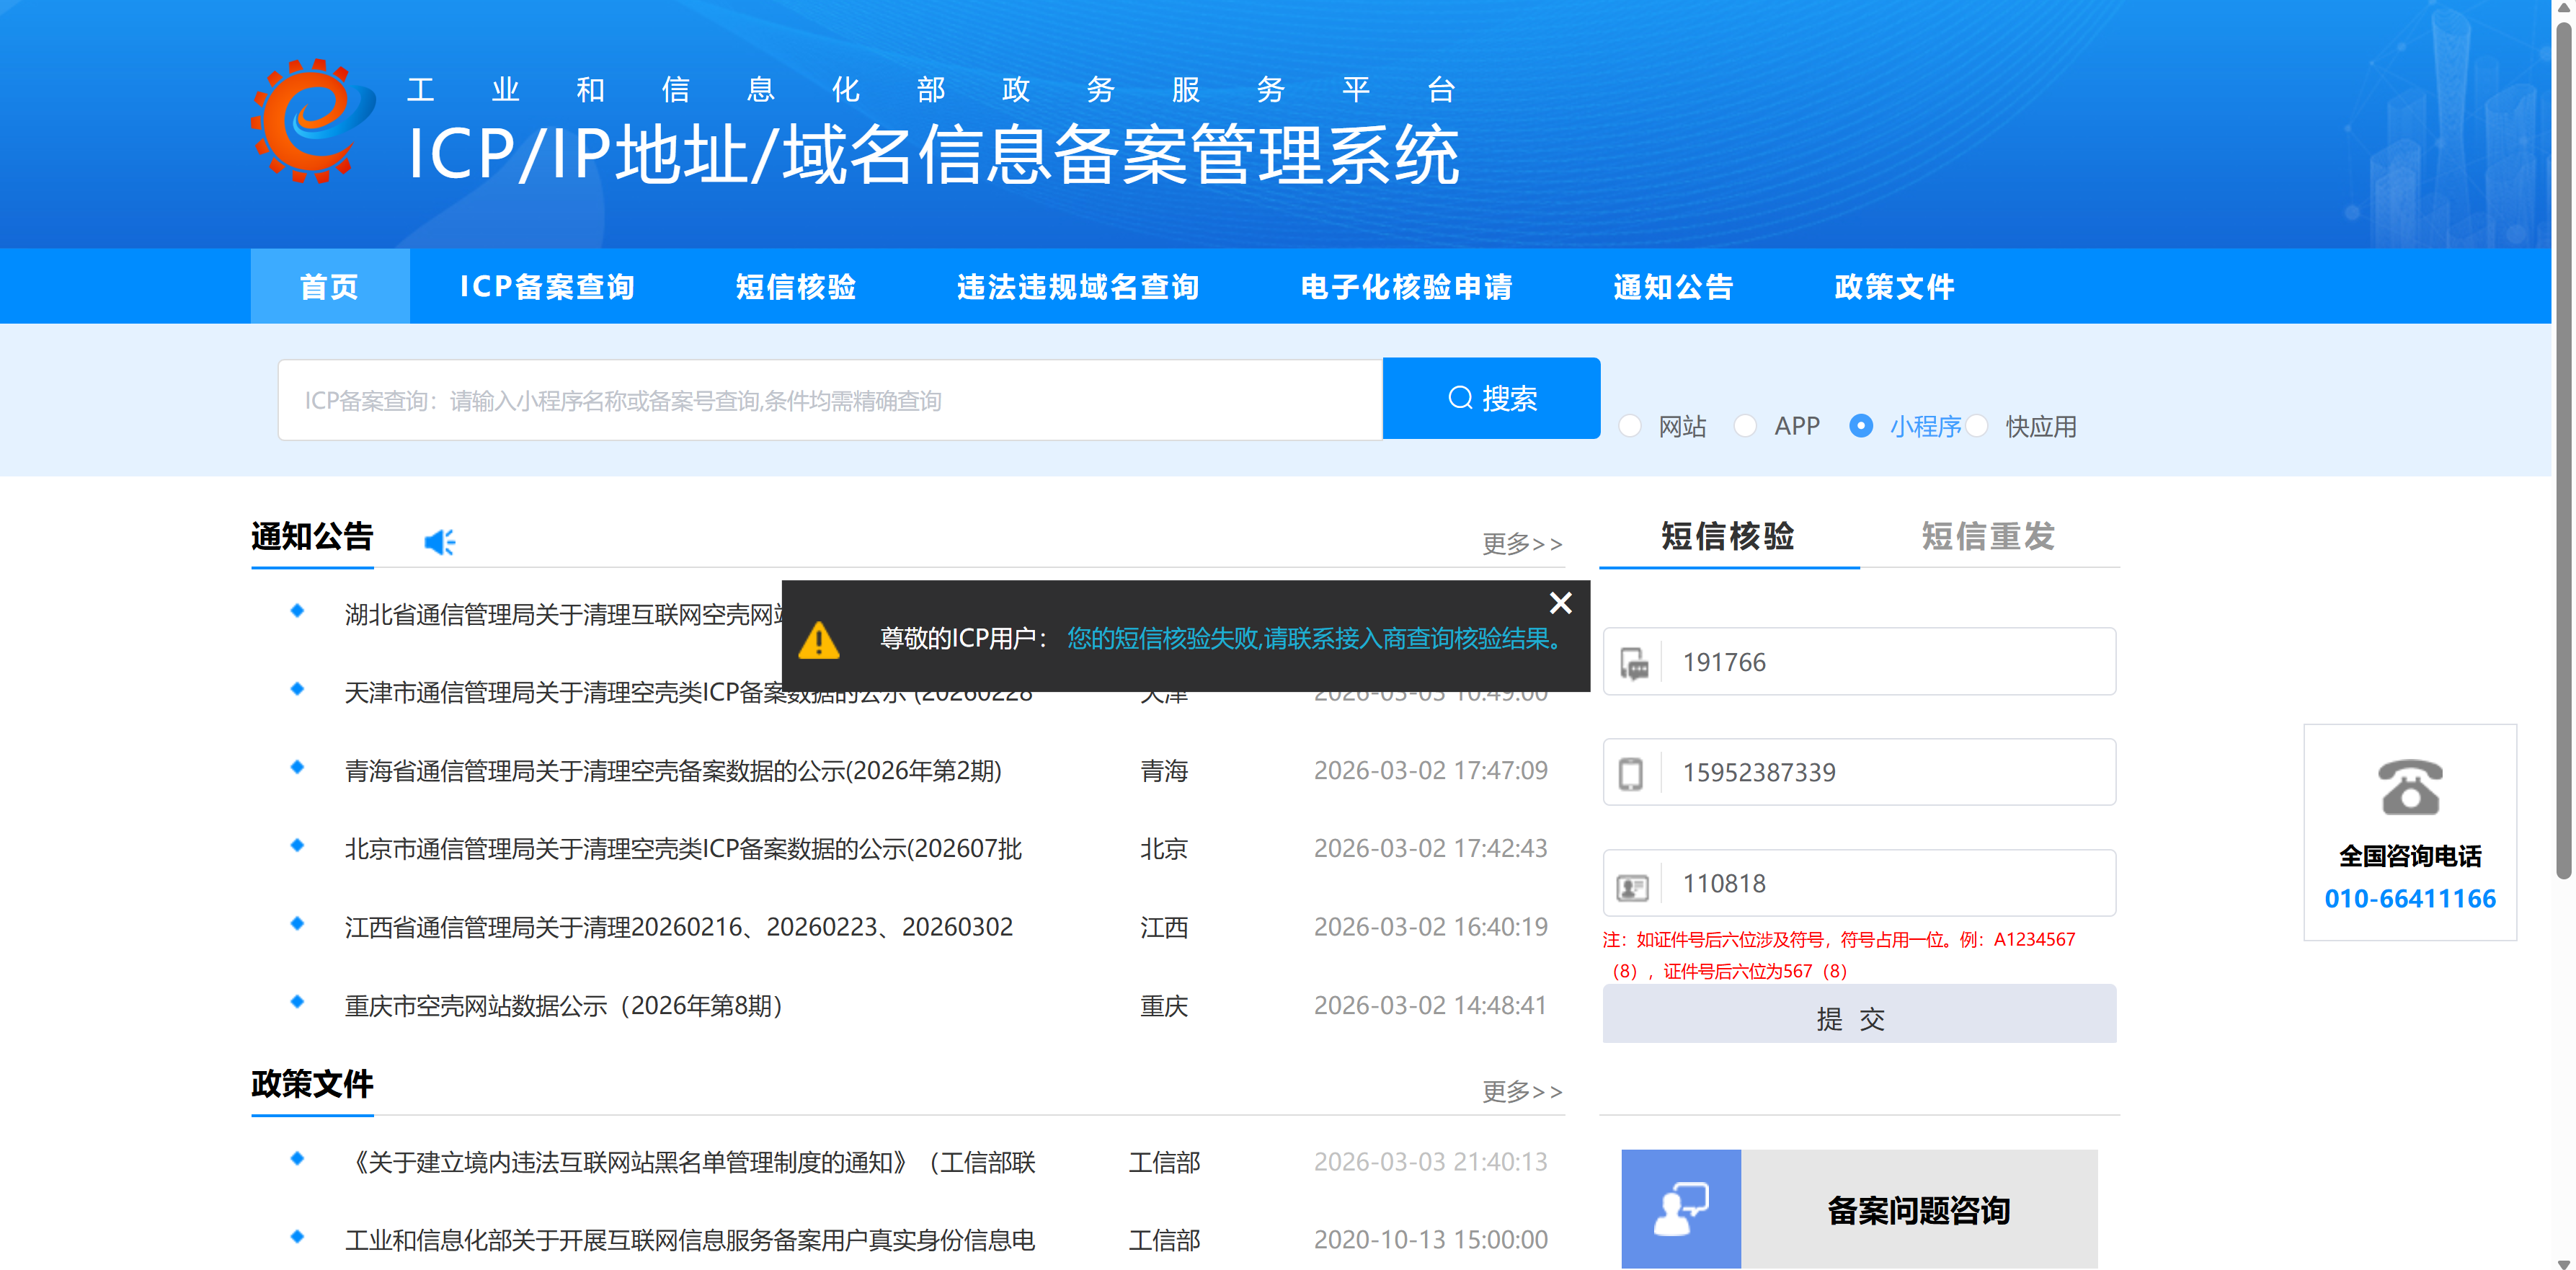
Task: Select the 网站 radio option
Action: pos(1630,426)
